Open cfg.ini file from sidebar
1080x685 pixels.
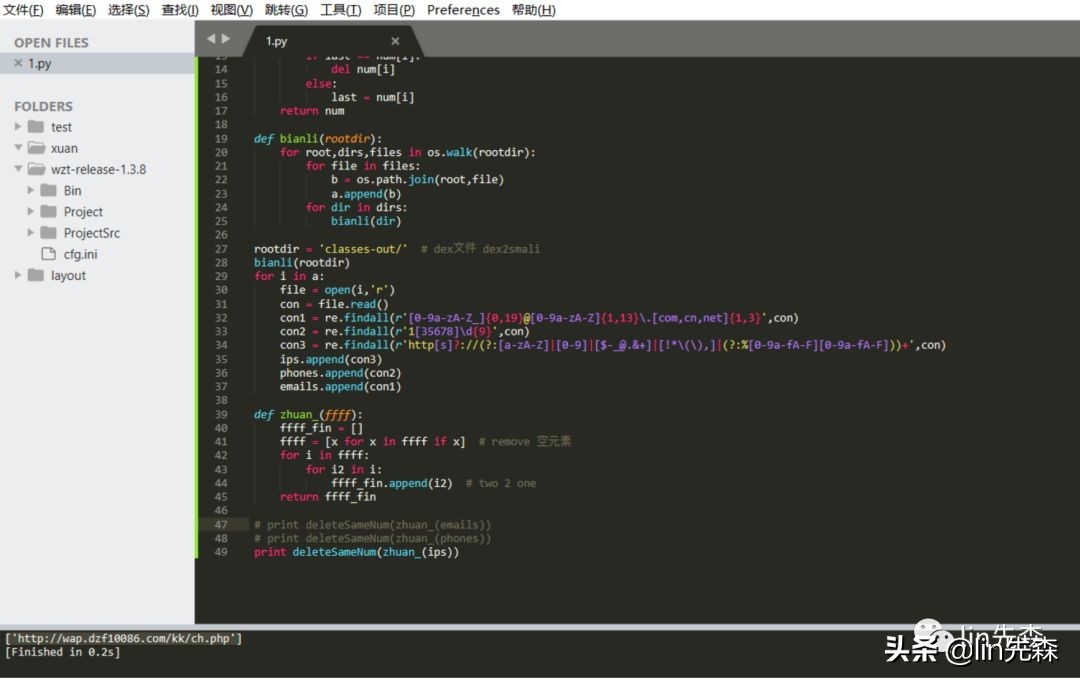(x=81, y=255)
